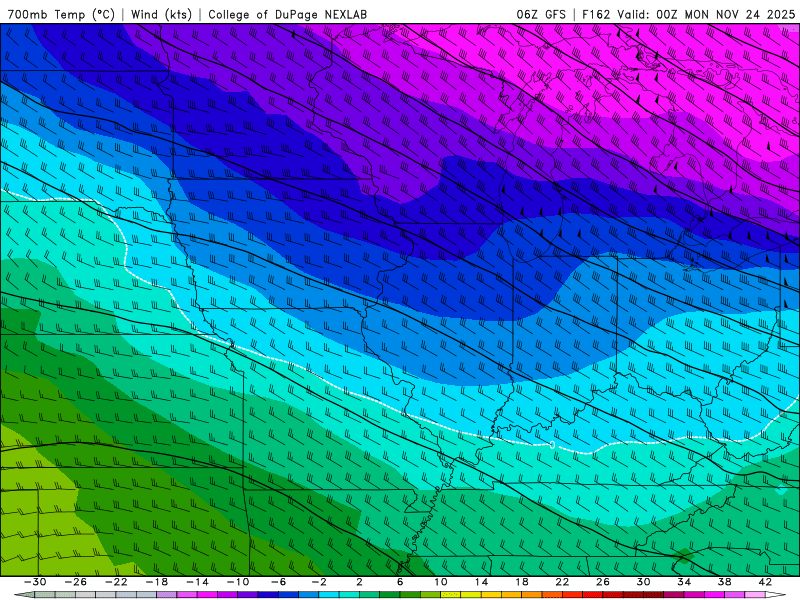Click the 10 color scale label
This screenshot has width=800, height=600.
point(441,582)
